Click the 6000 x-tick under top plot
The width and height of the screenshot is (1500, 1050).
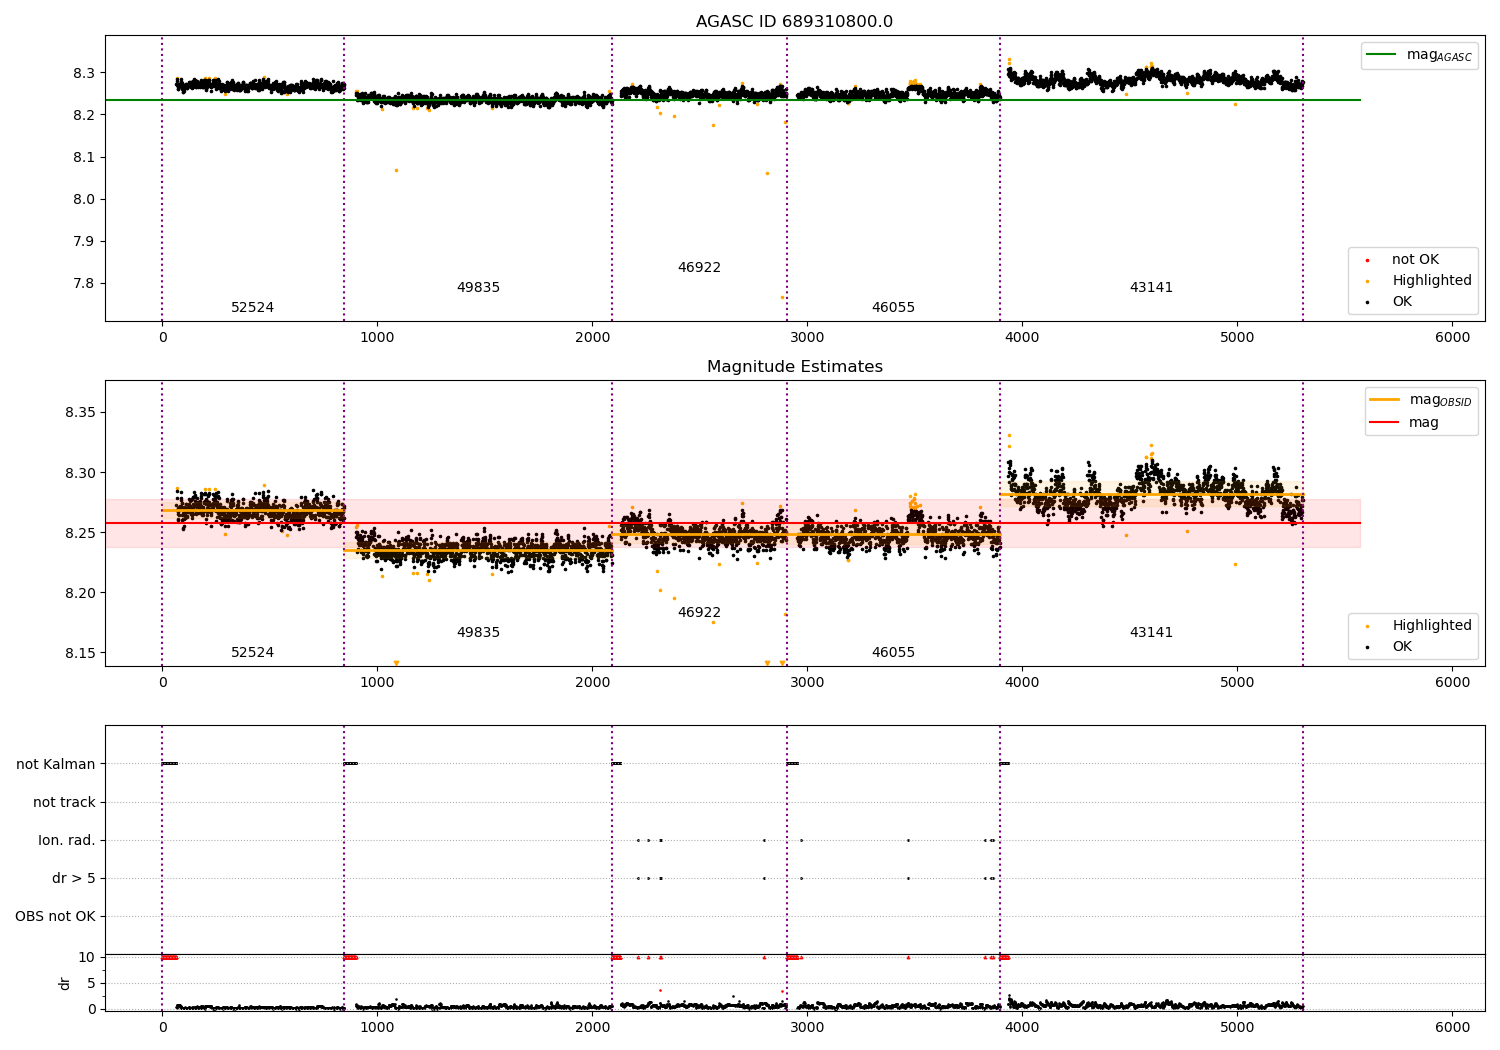[1452, 338]
